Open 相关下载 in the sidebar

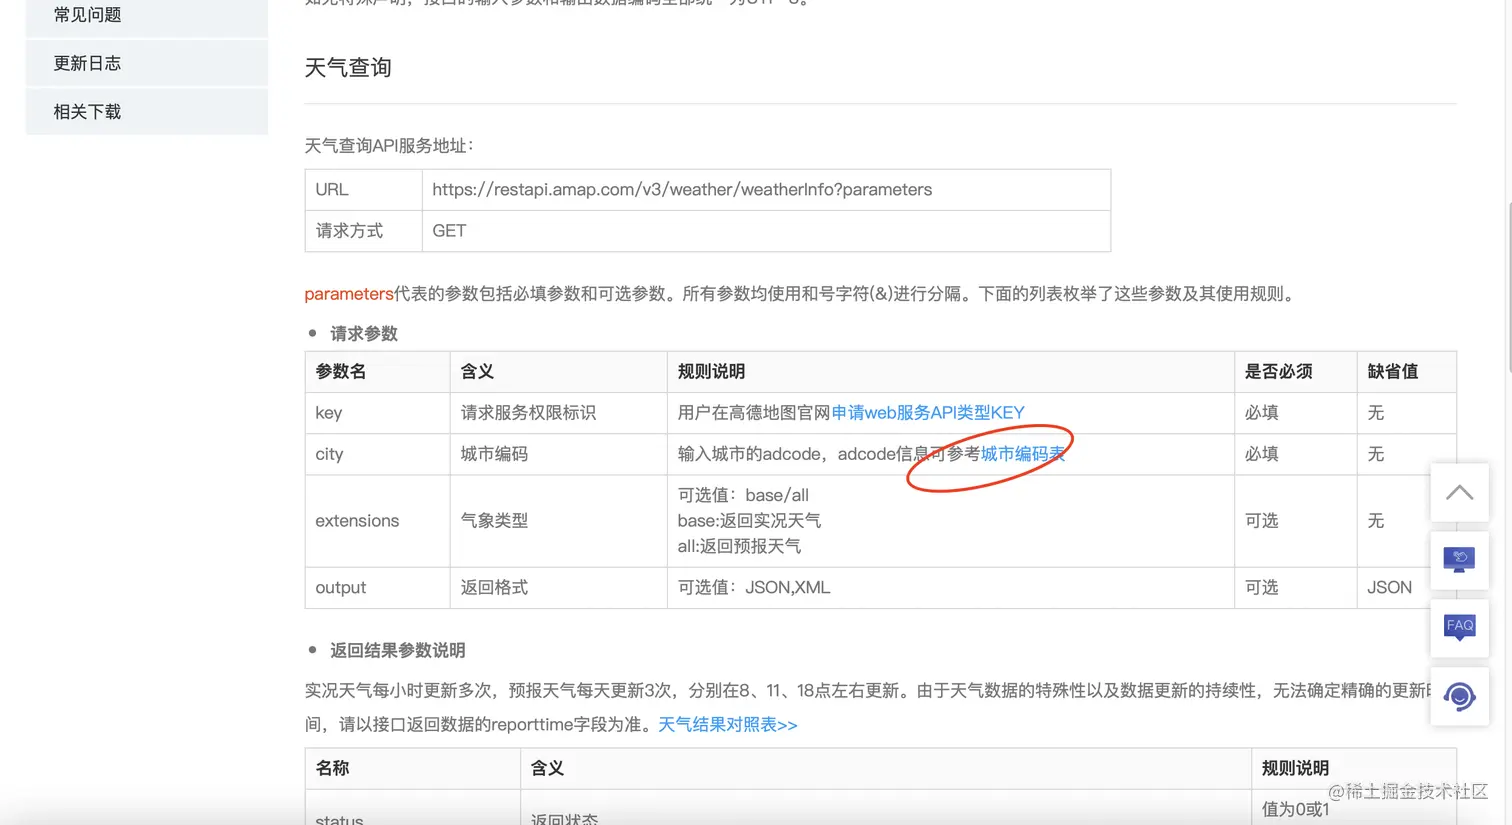[x=147, y=111]
